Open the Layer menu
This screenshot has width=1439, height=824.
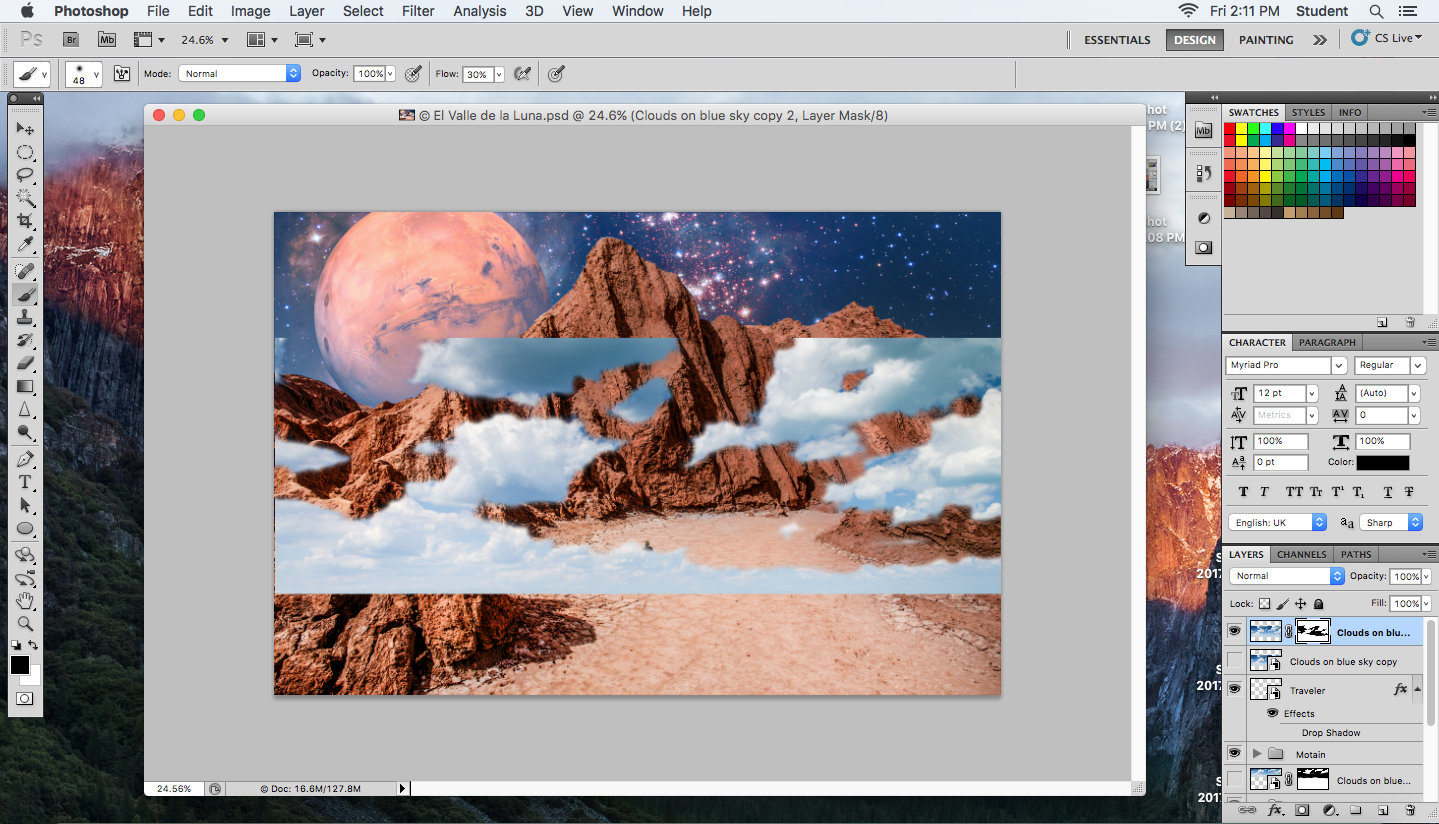(306, 11)
